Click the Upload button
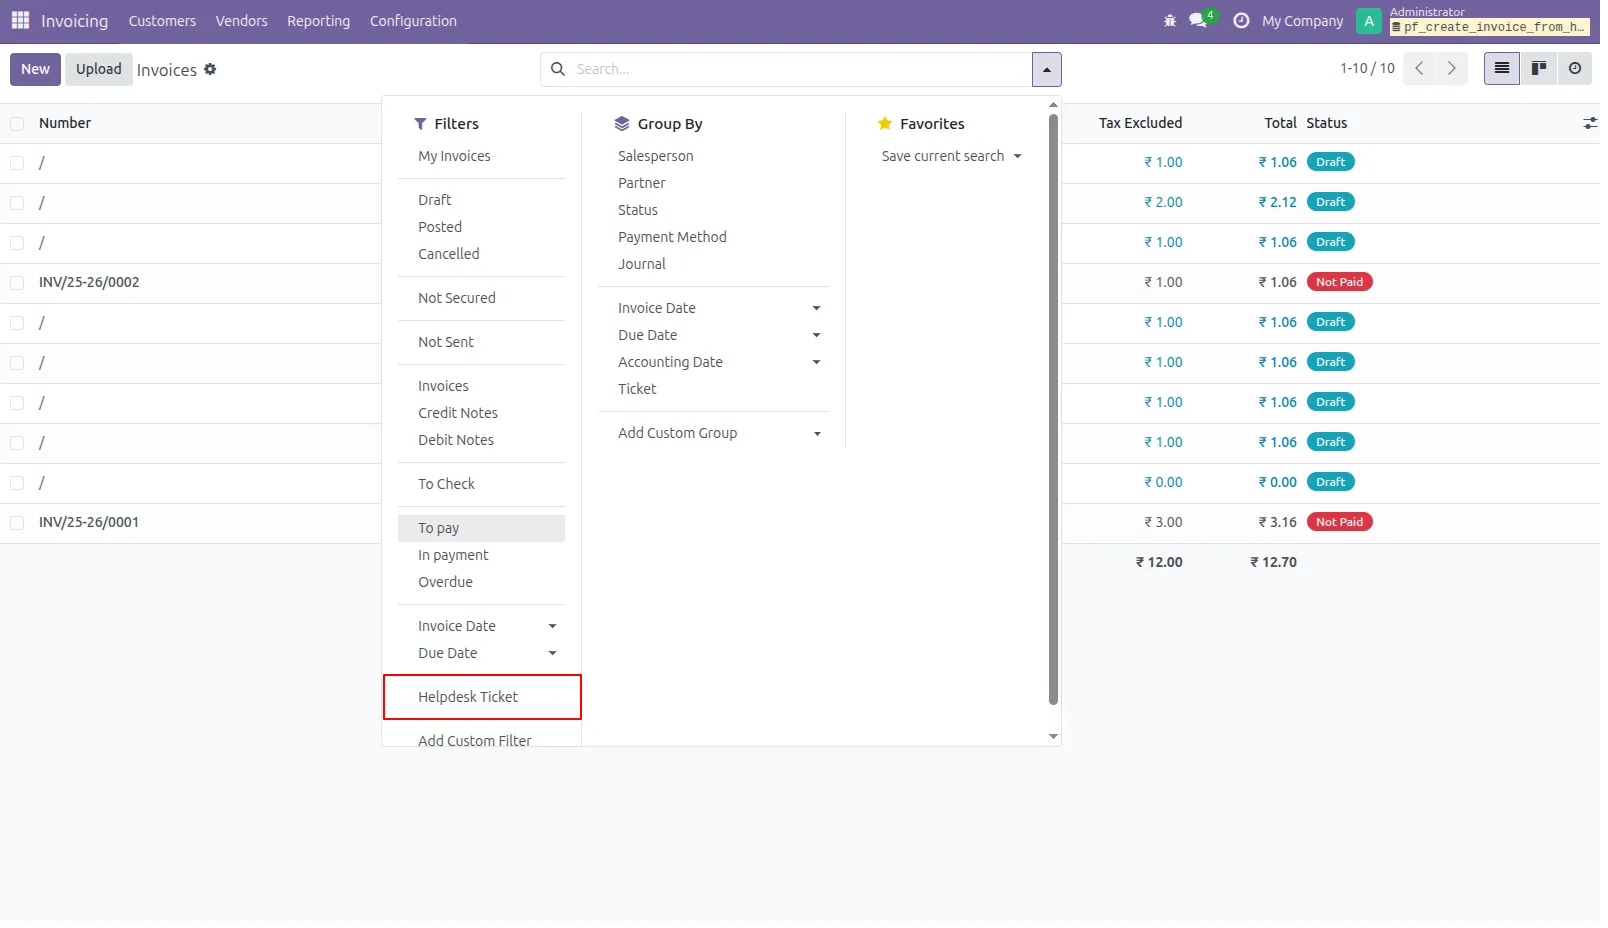Viewport: 1608px width, 928px height. tap(99, 69)
